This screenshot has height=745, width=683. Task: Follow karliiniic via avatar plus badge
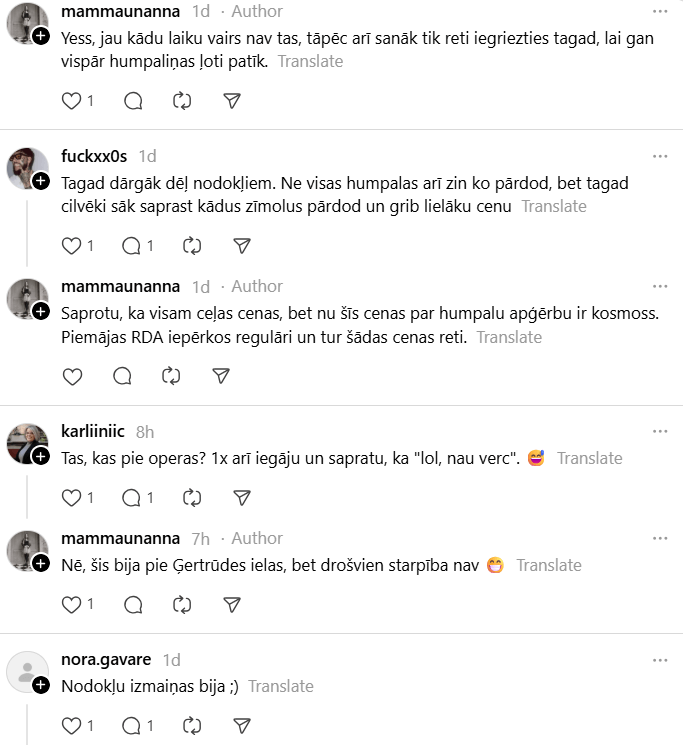click(41, 456)
